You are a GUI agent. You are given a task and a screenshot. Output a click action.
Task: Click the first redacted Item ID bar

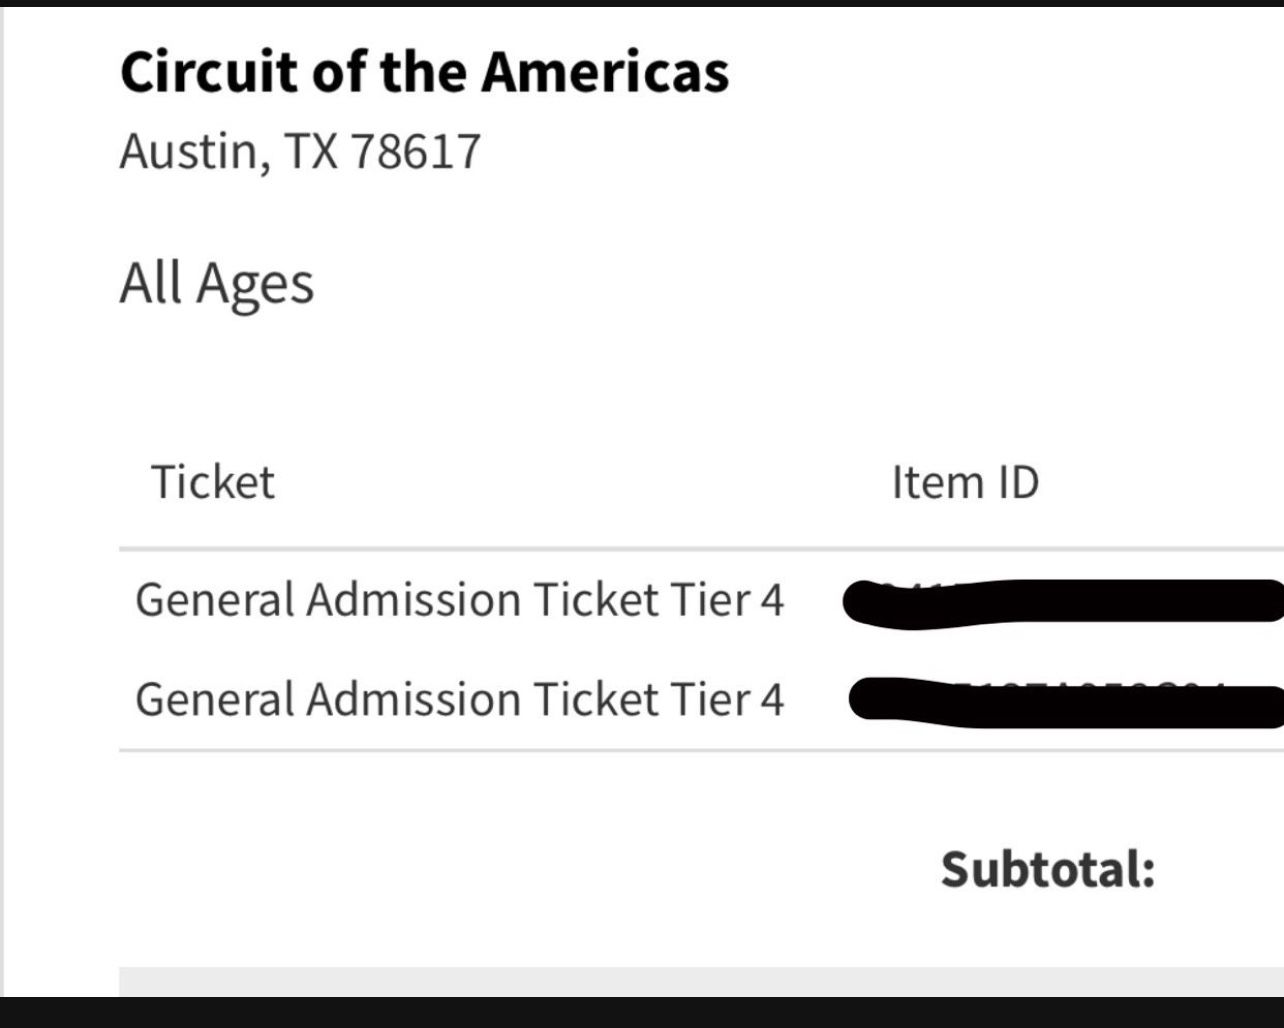coord(1062,603)
